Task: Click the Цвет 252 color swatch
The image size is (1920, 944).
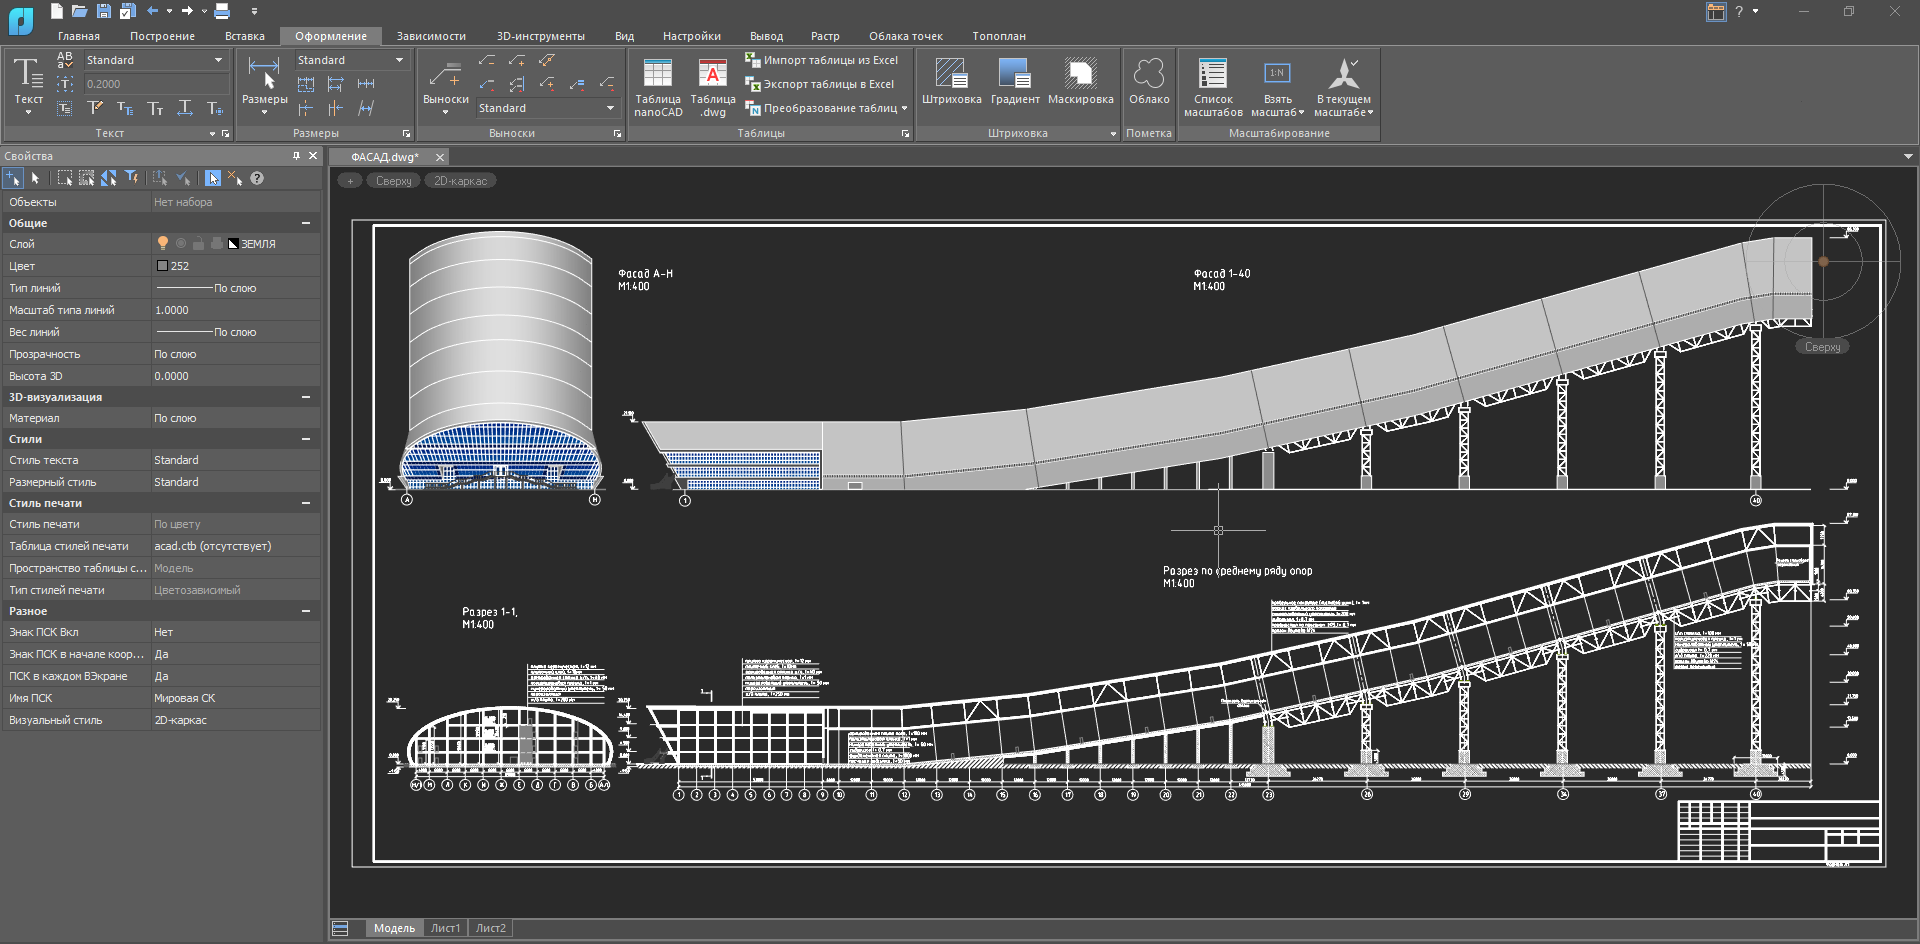Action: 162,266
